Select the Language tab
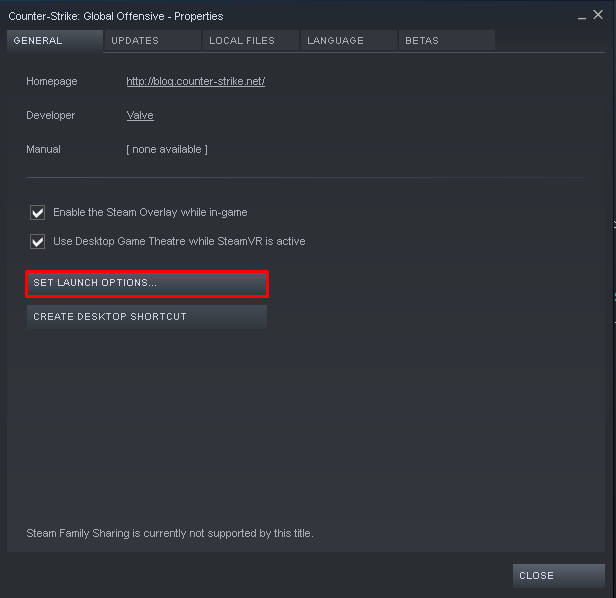The height and width of the screenshot is (598, 616). pos(336,41)
